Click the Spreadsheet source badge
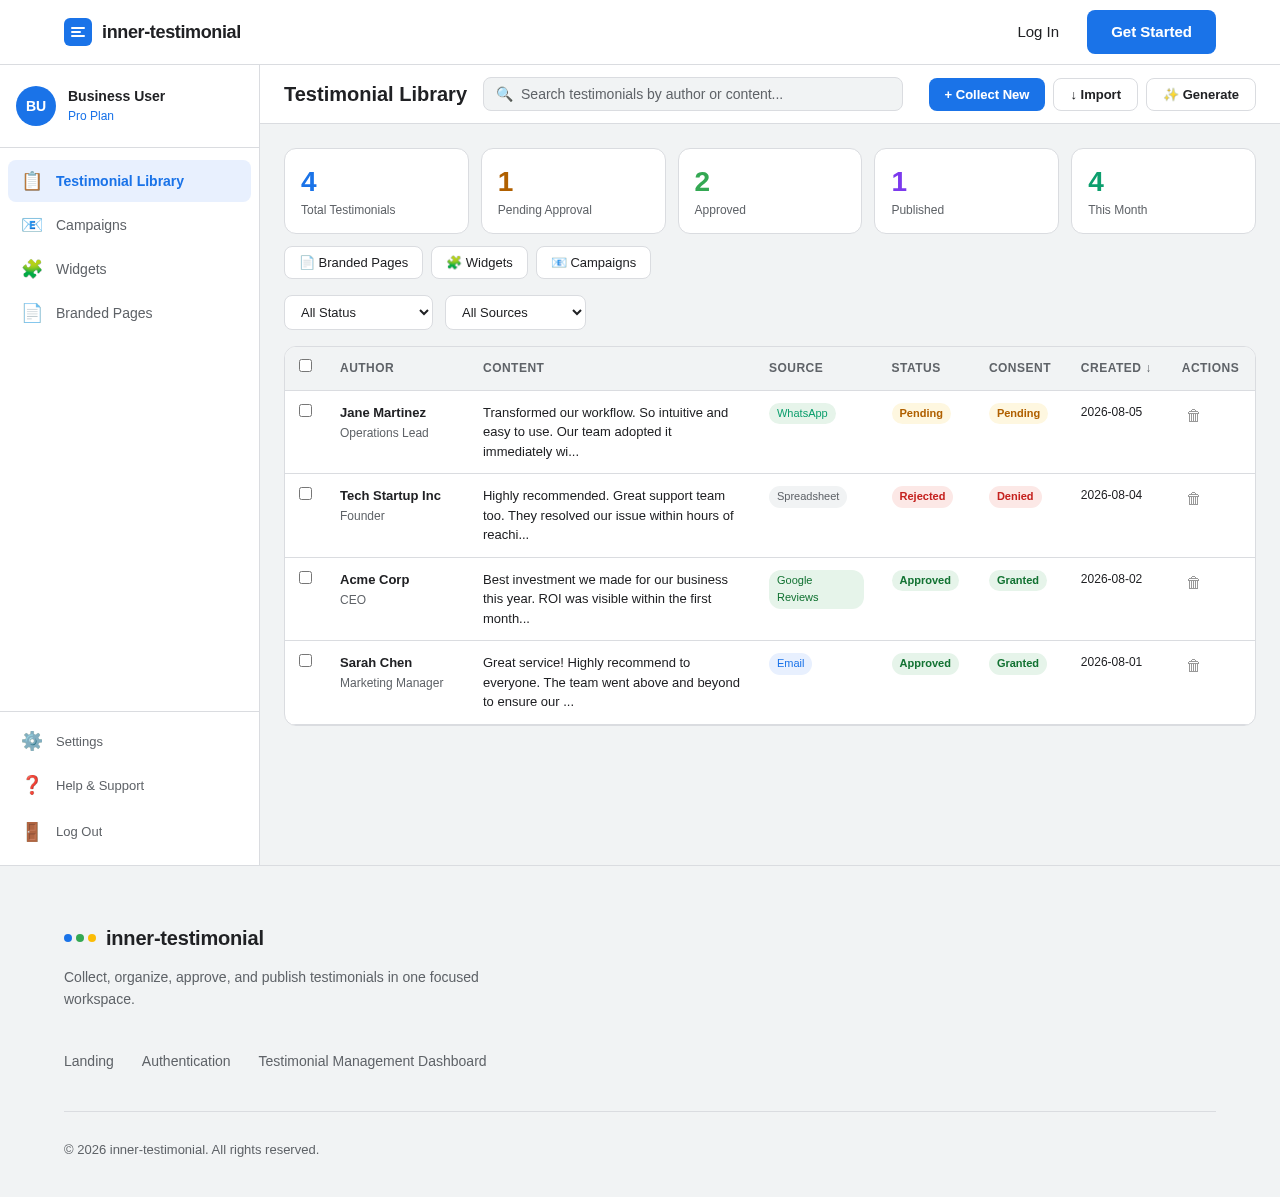Screen dimensions: 1280x1197 (x=808, y=496)
